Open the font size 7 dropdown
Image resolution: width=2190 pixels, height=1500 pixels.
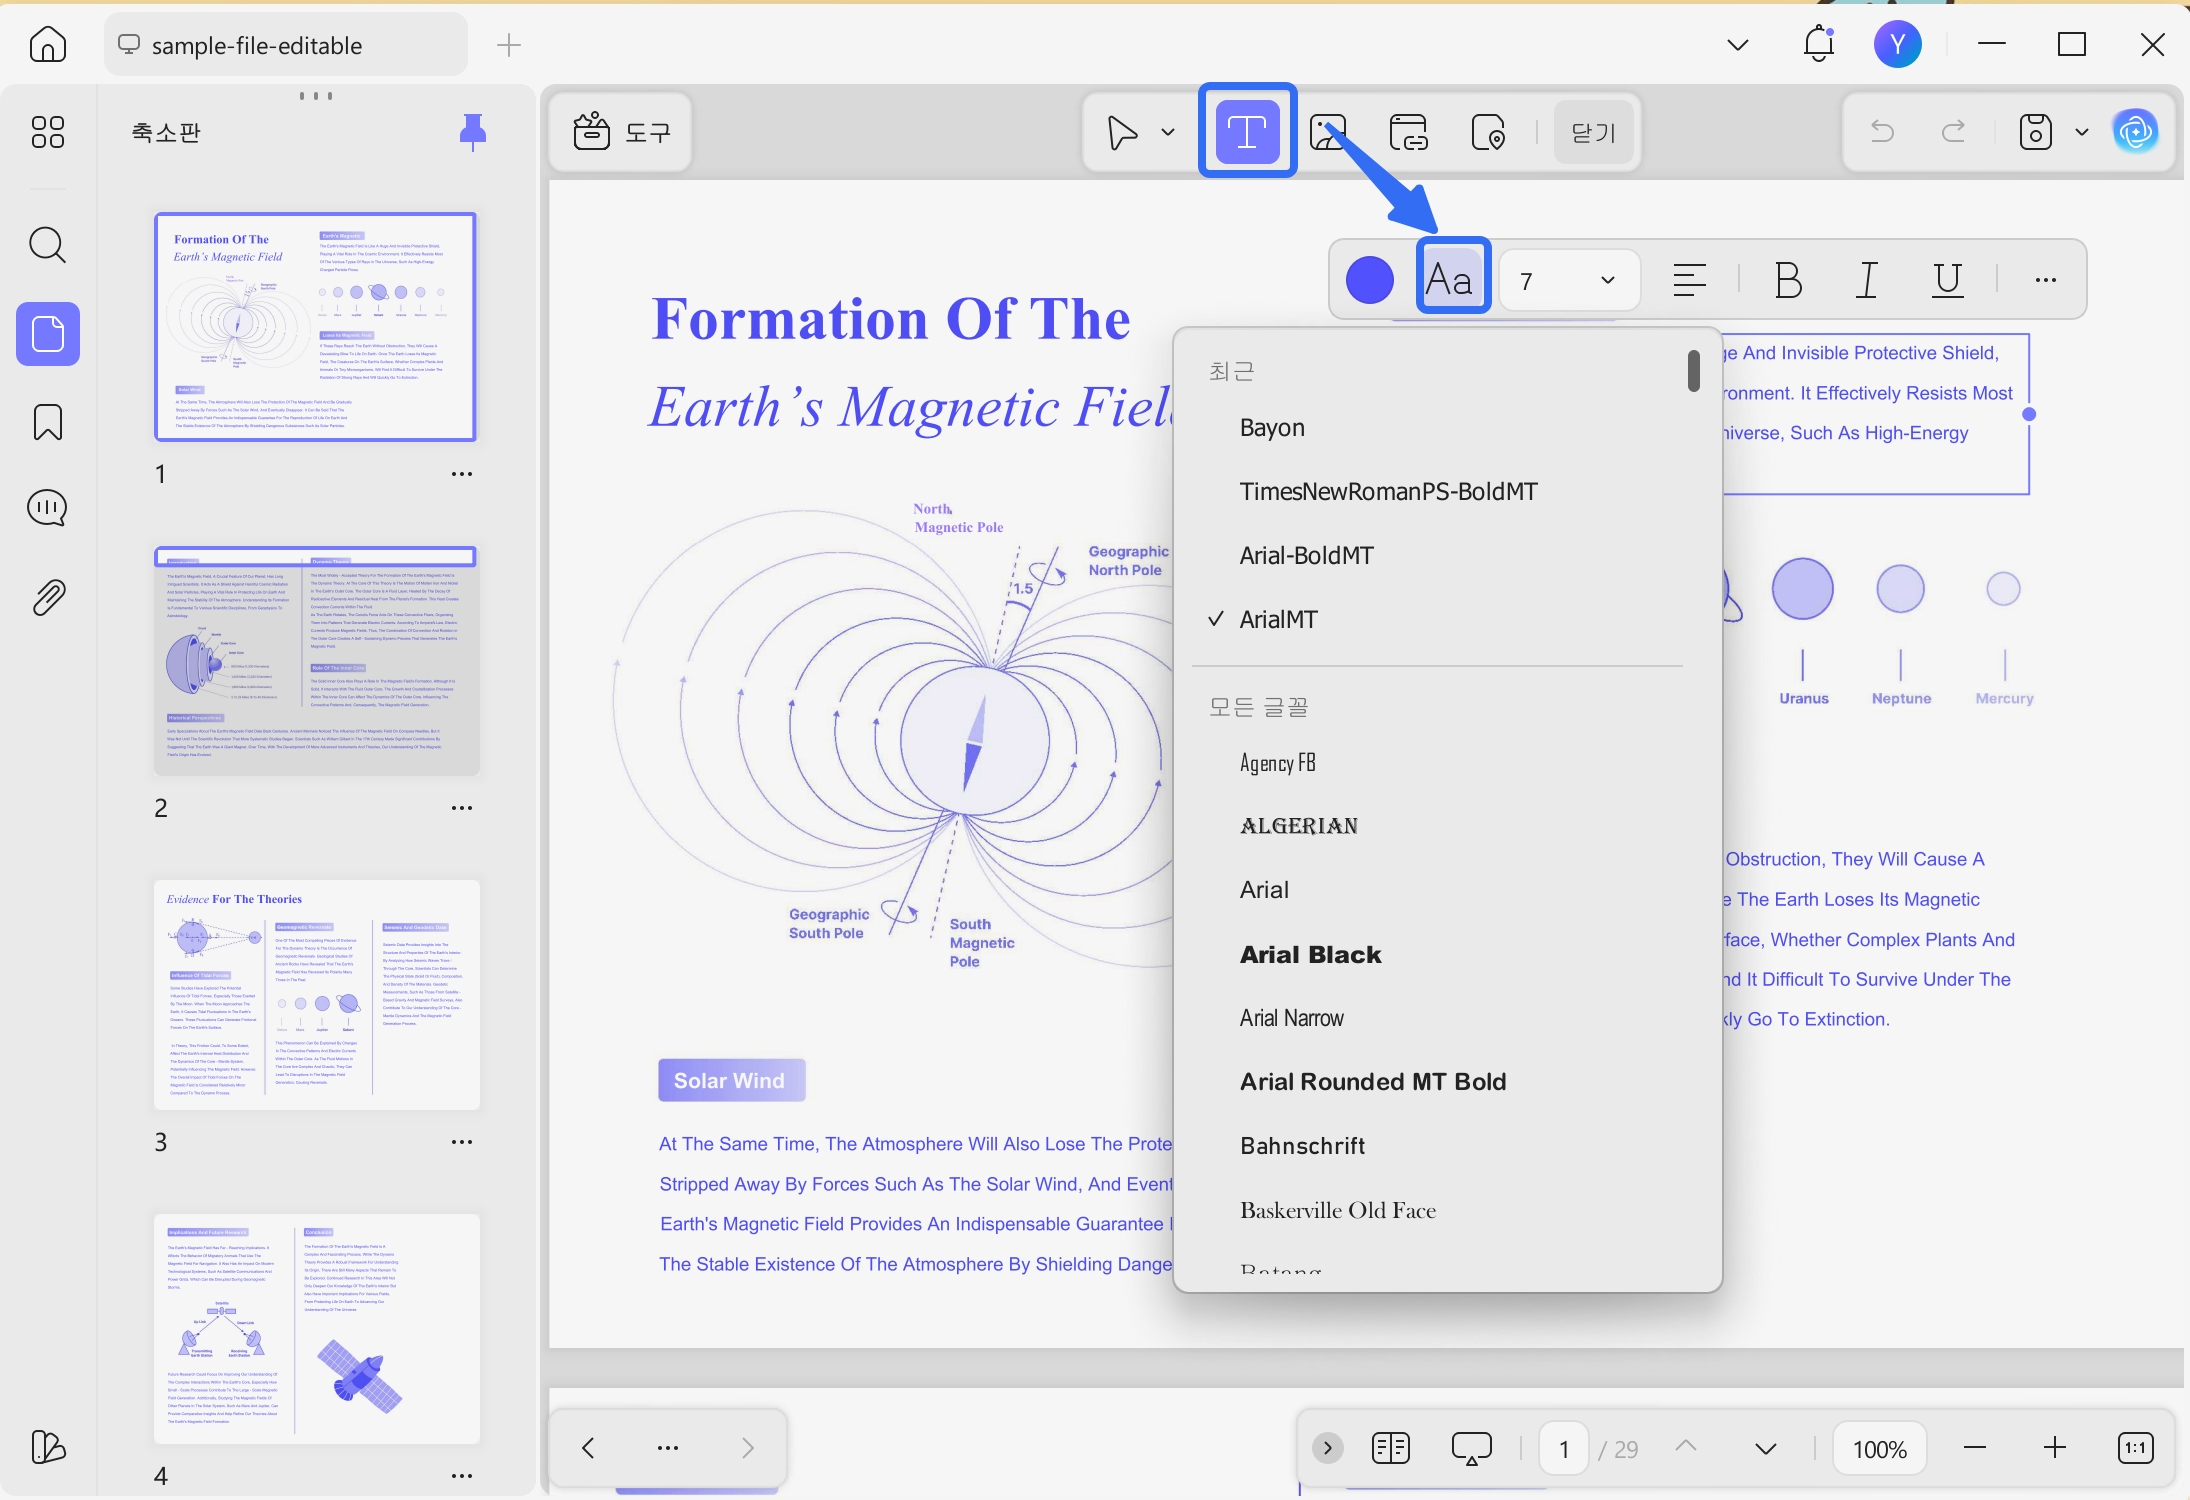pos(1569,280)
